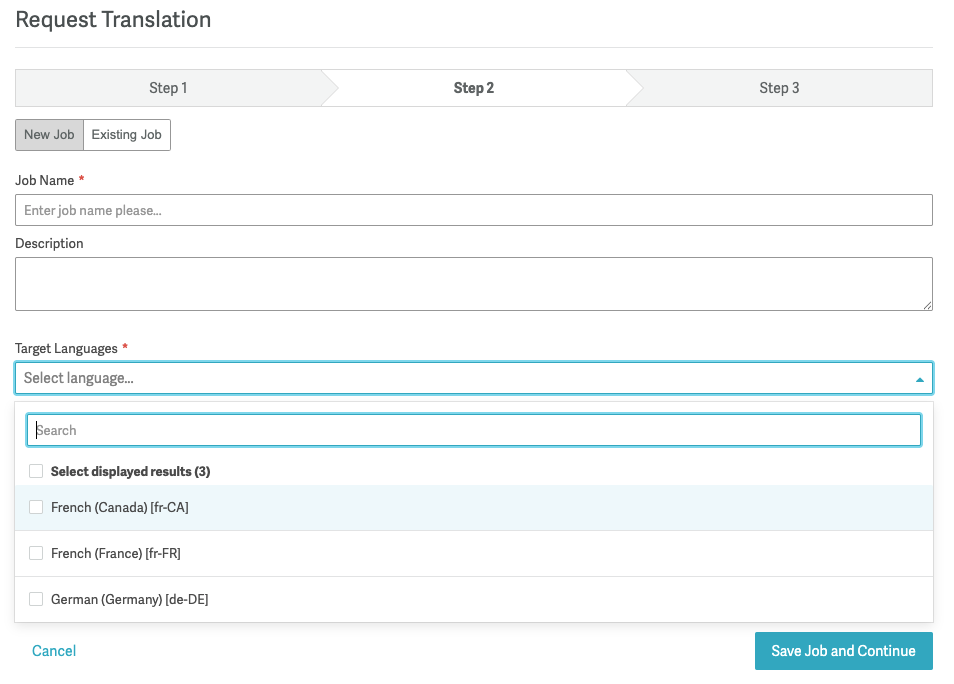Toggle the Select displayed results checkbox
Image resolution: width=954 pixels, height=684 pixels.
tap(36, 471)
